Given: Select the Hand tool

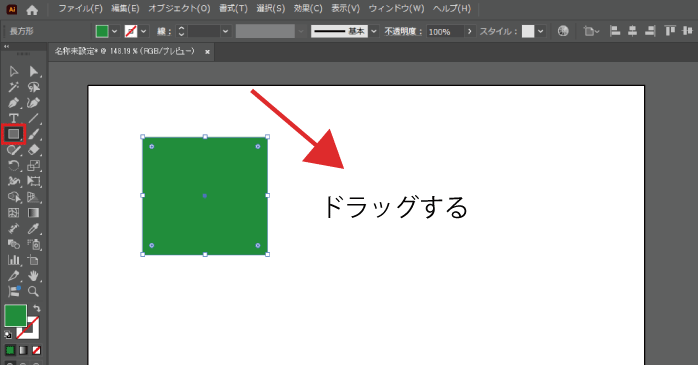Looking at the screenshot, I should click(33, 276).
